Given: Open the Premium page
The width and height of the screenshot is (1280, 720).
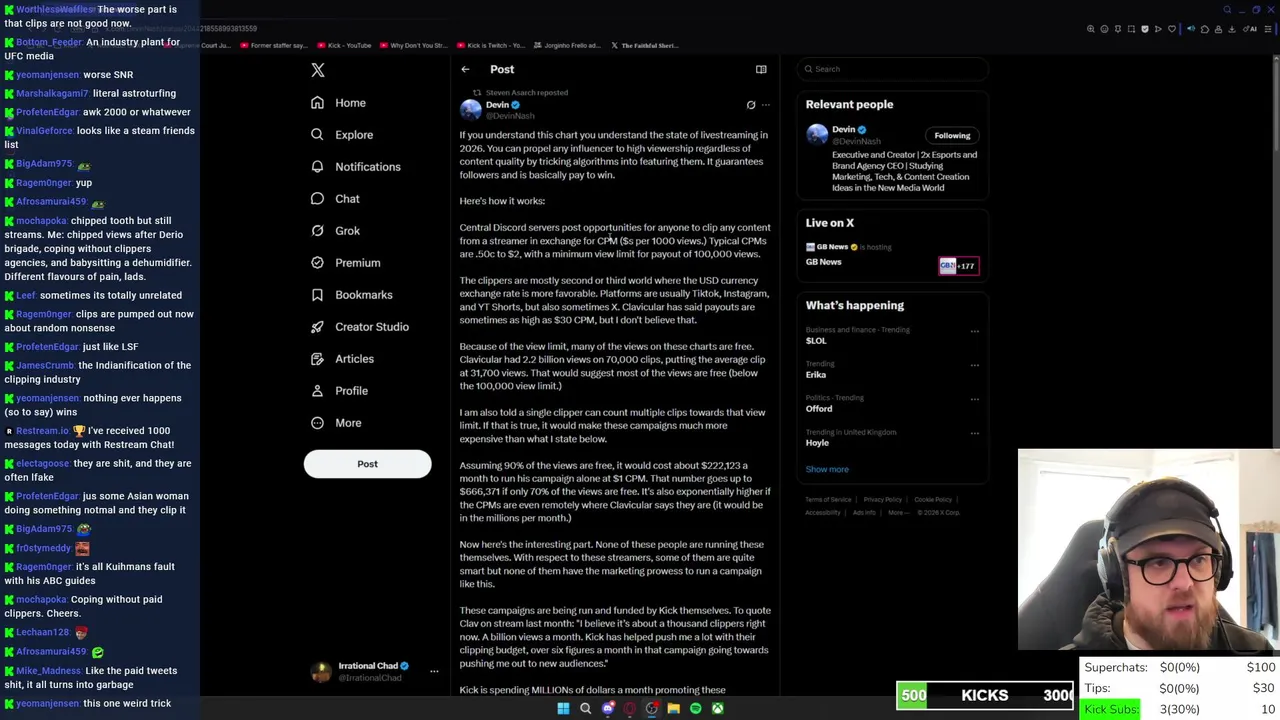Looking at the screenshot, I should click(345, 263).
